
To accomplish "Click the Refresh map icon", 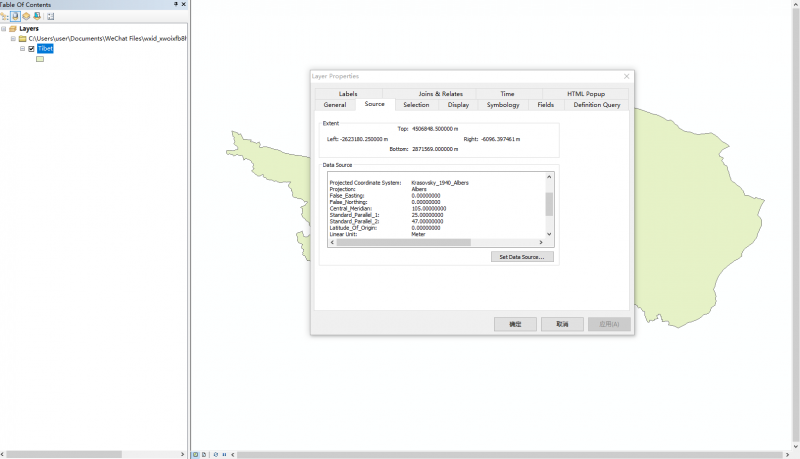I will [x=215, y=454].
